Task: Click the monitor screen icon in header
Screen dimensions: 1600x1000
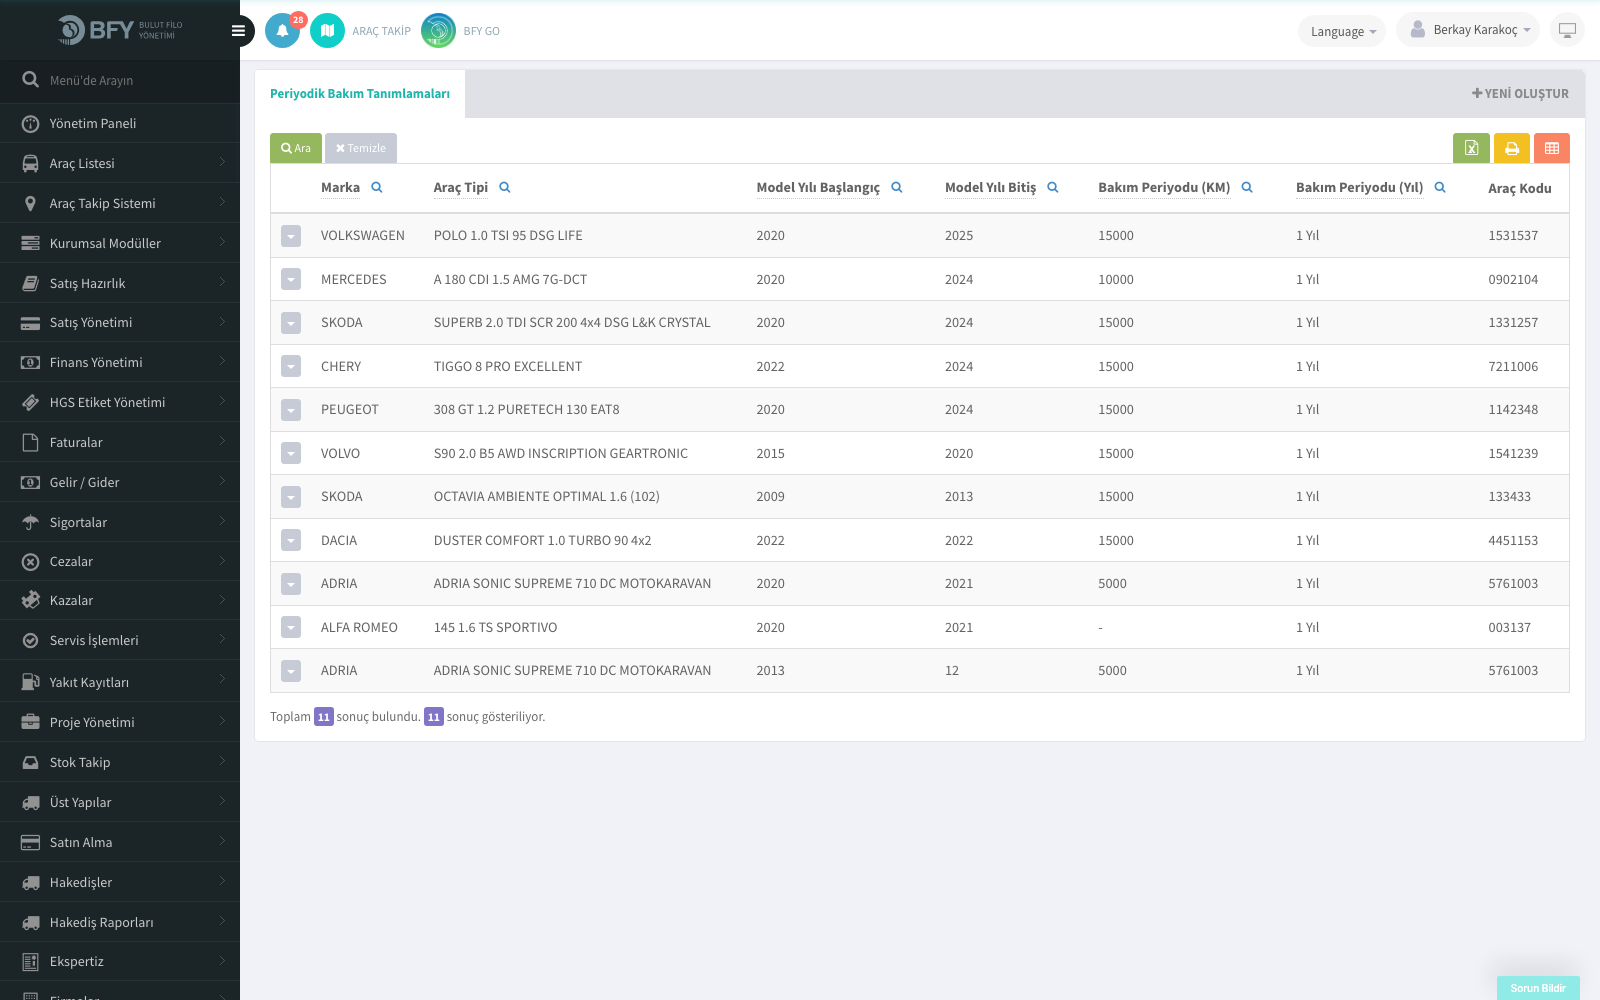Action: coord(1567,30)
